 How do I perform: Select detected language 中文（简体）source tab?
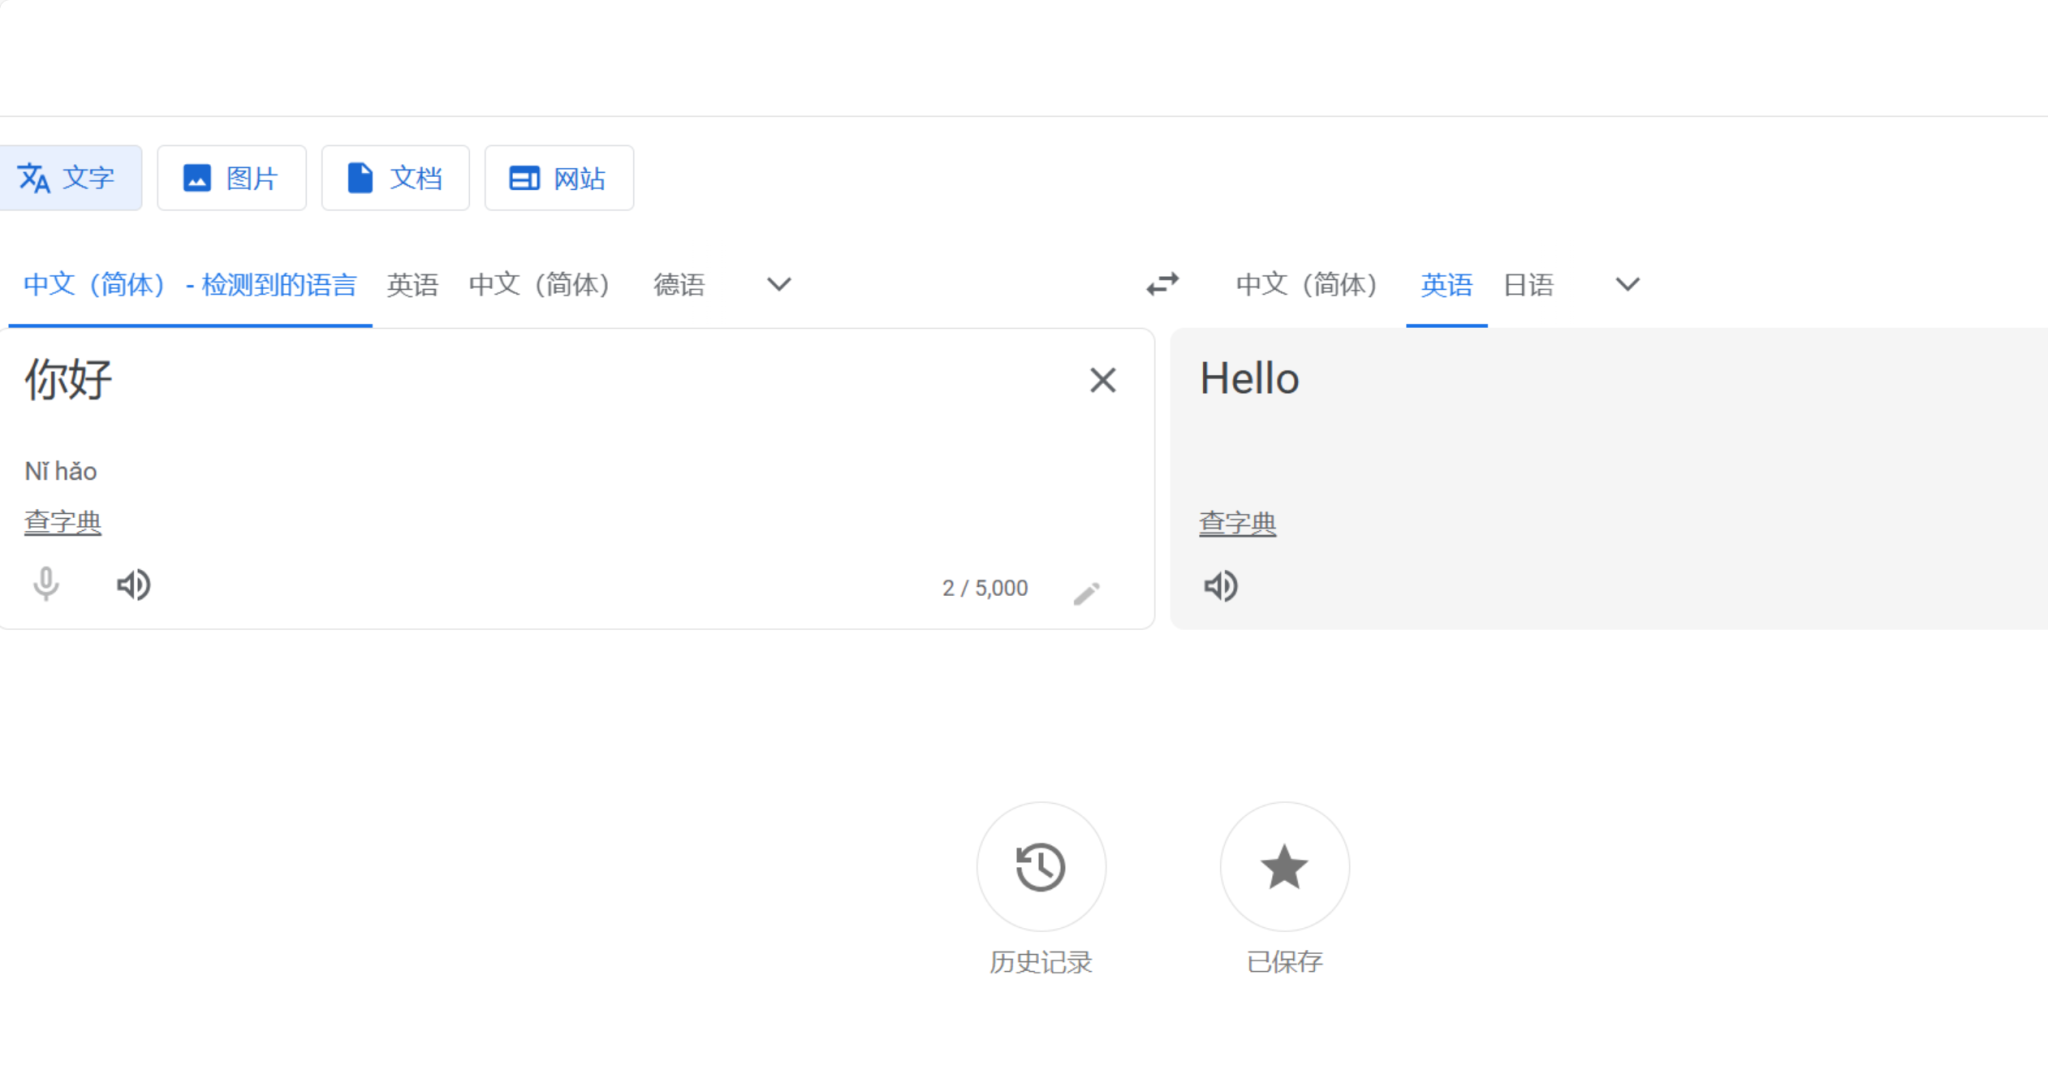coord(190,285)
